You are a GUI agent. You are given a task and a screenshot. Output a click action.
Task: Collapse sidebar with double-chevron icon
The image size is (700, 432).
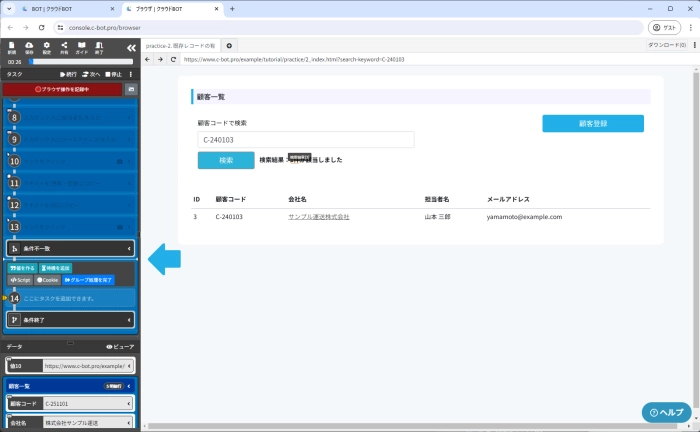point(130,47)
